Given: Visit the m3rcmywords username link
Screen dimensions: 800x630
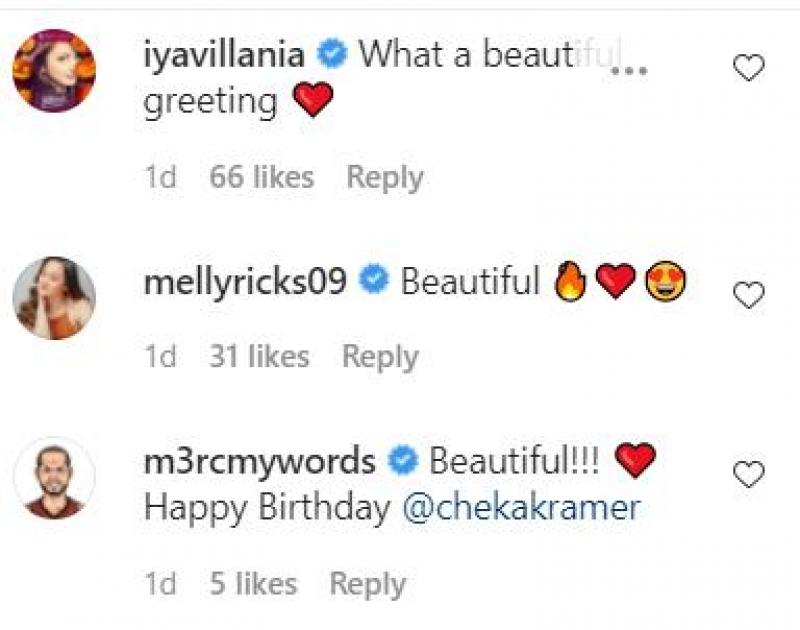Looking at the screenshot, I should point(260,461).
